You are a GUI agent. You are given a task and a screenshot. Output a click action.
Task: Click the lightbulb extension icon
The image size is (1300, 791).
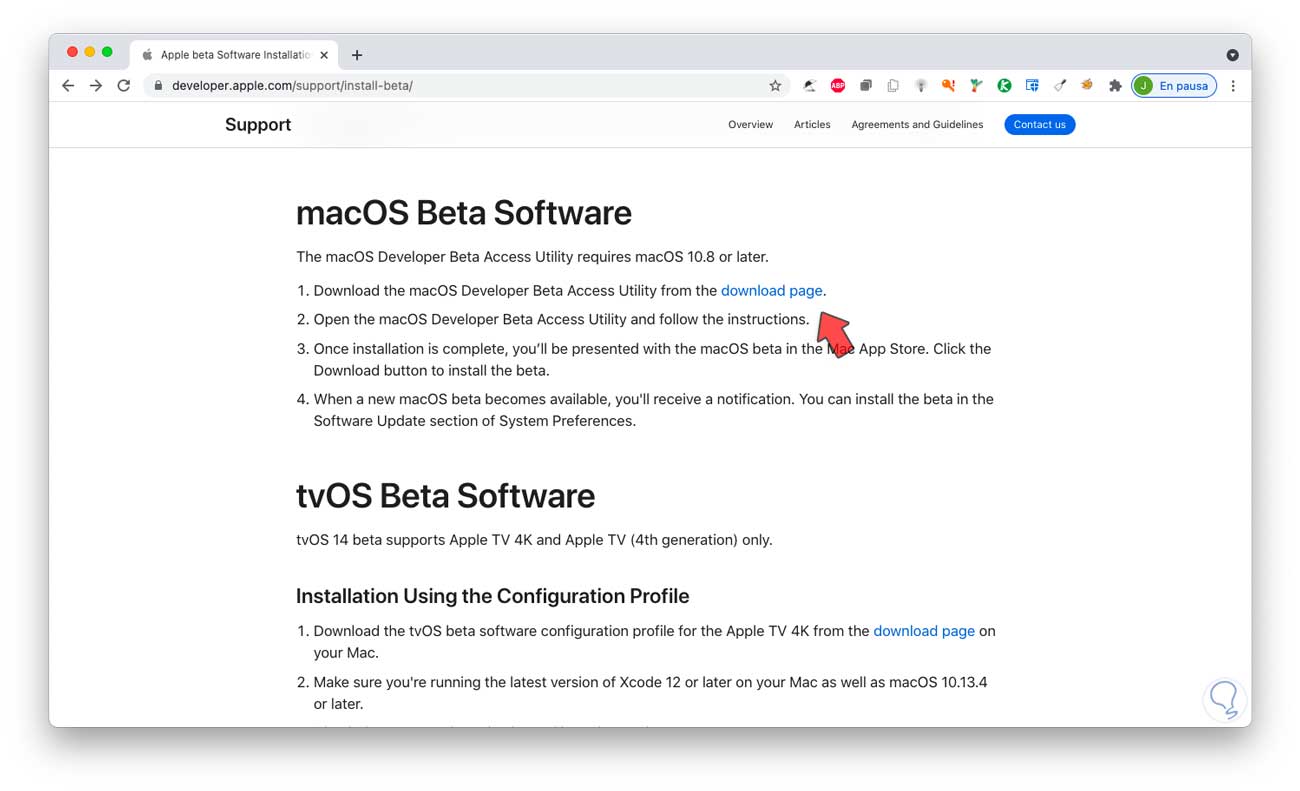tap(921, 86)
